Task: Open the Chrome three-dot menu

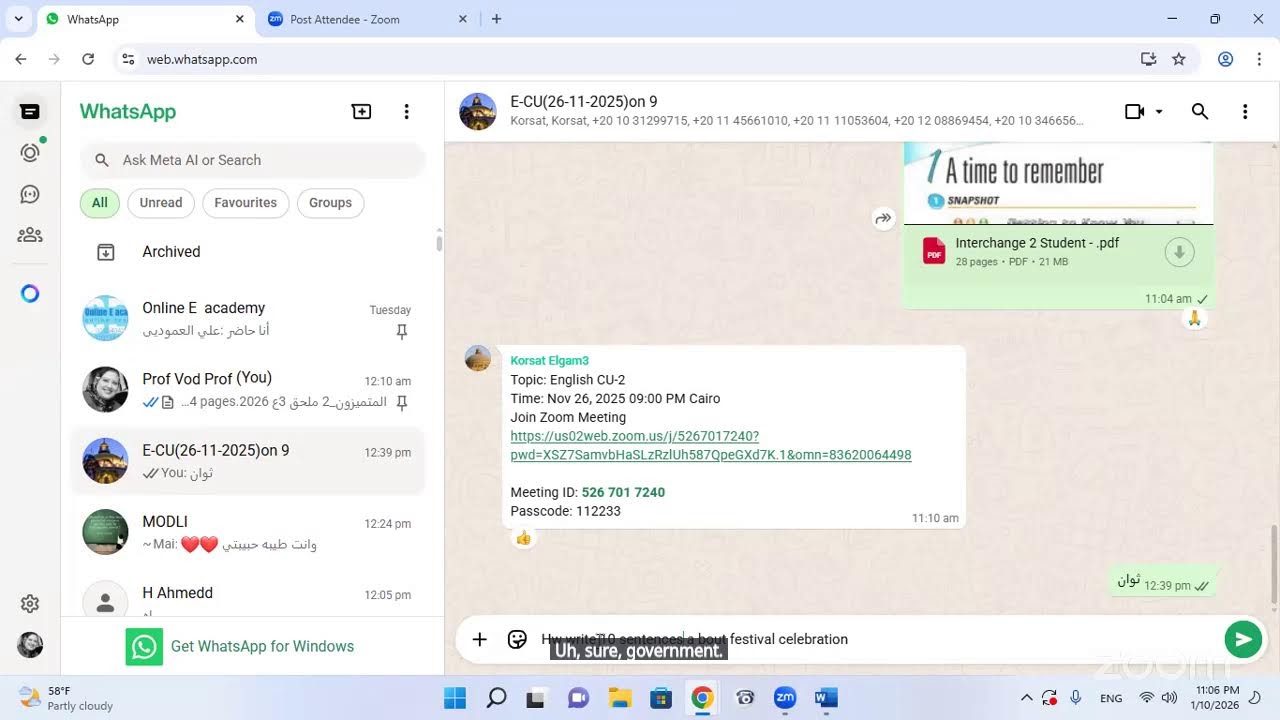Action: point(1259,59)
